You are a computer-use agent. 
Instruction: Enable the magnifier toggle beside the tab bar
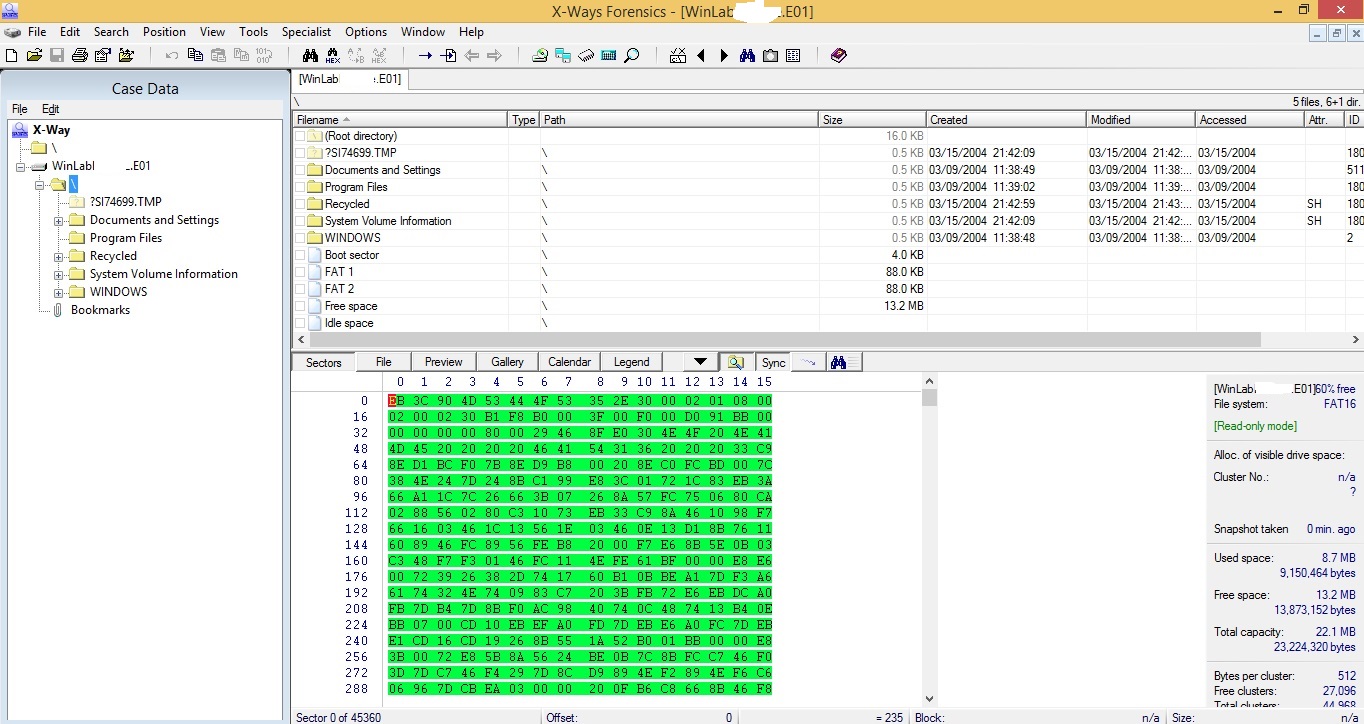[736, 361]
